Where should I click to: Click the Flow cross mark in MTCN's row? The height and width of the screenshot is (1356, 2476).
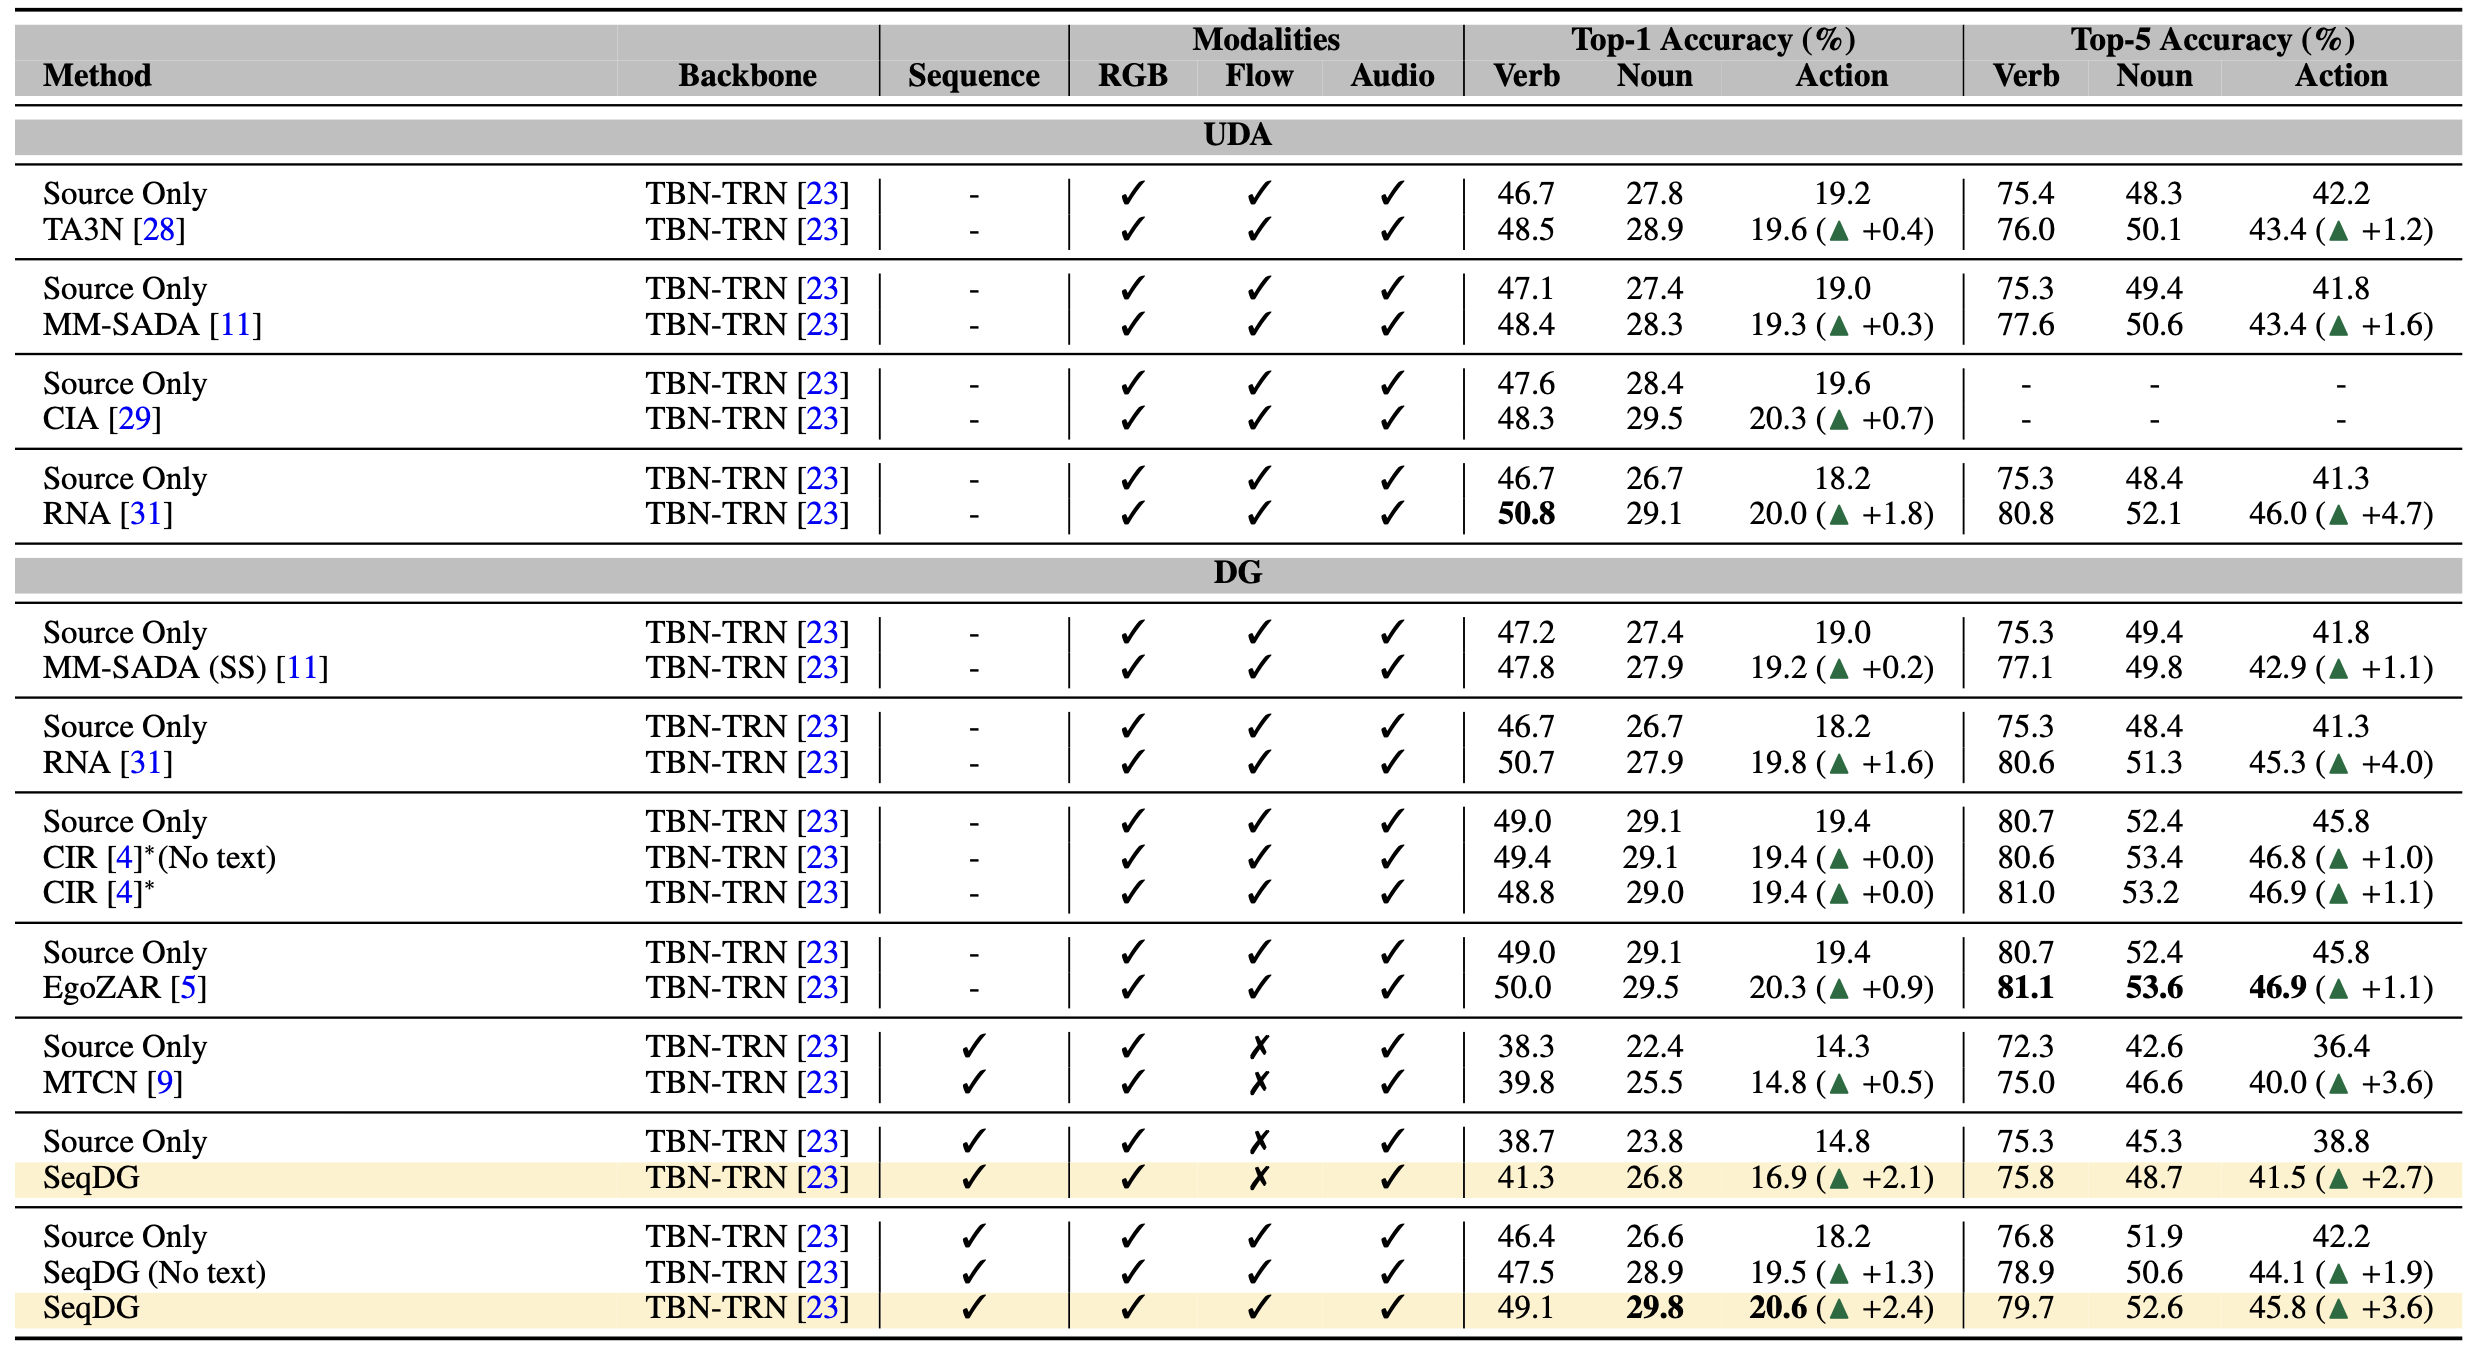1259,1082
